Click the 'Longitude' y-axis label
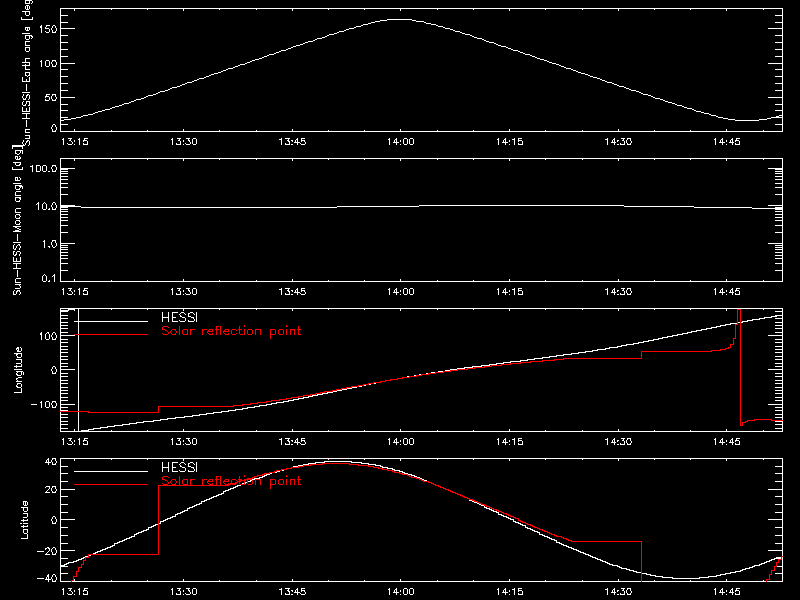 (x=18, y=370)
